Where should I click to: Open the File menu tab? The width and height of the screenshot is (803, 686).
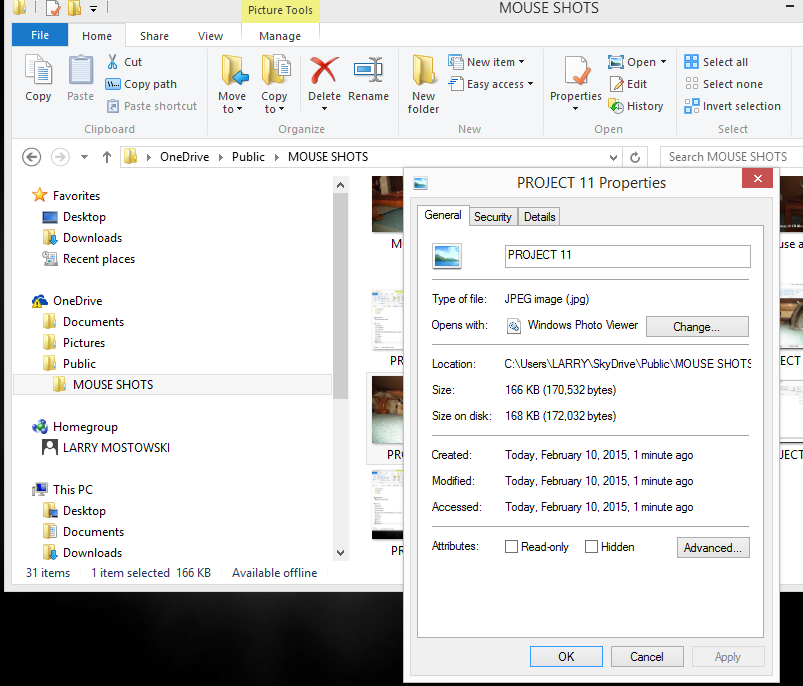point(40,35)
